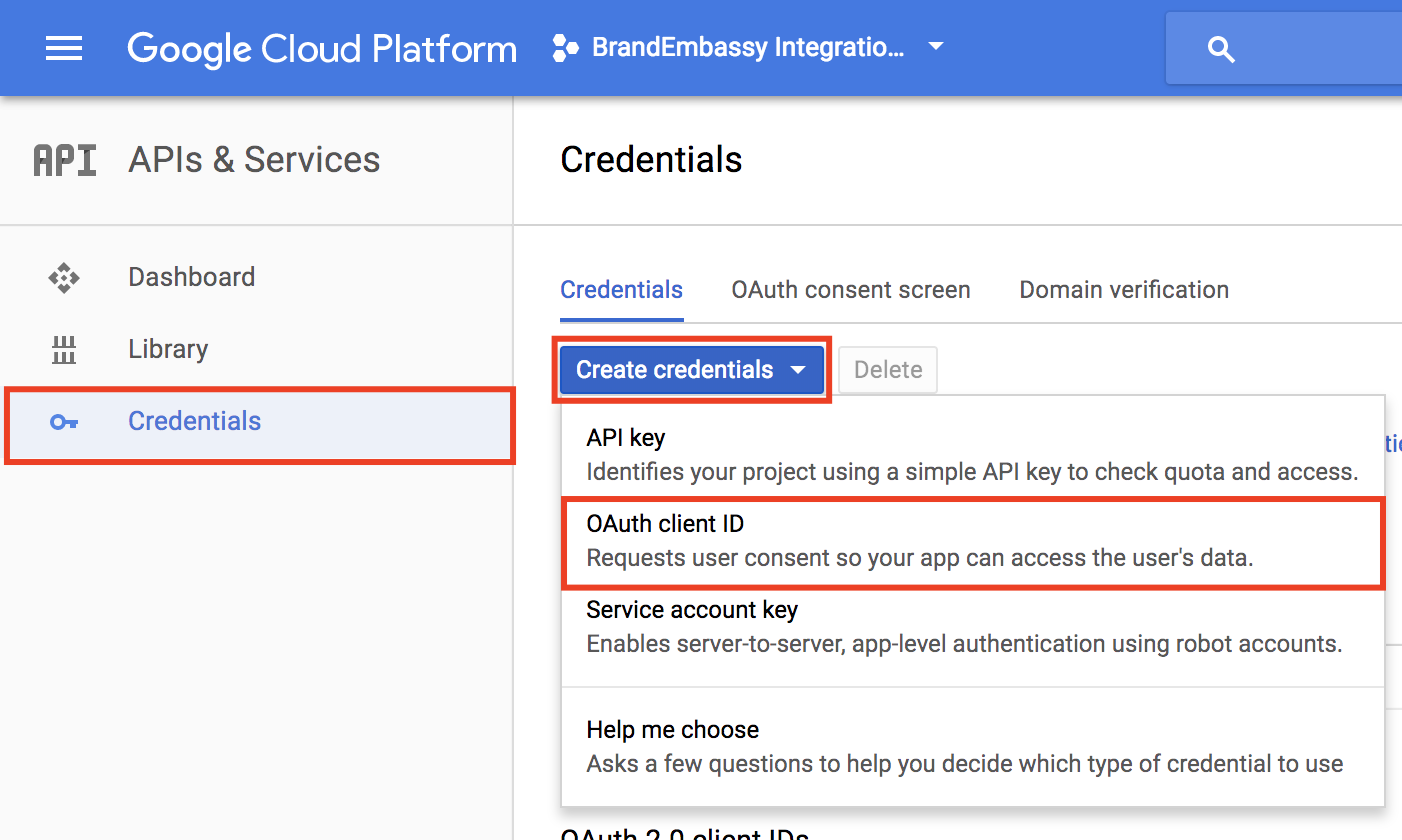Image resolution: width=1402 pixels, height=840 pixels.
Task: Choose OAuth client ID option
Action: click(972, 541)
